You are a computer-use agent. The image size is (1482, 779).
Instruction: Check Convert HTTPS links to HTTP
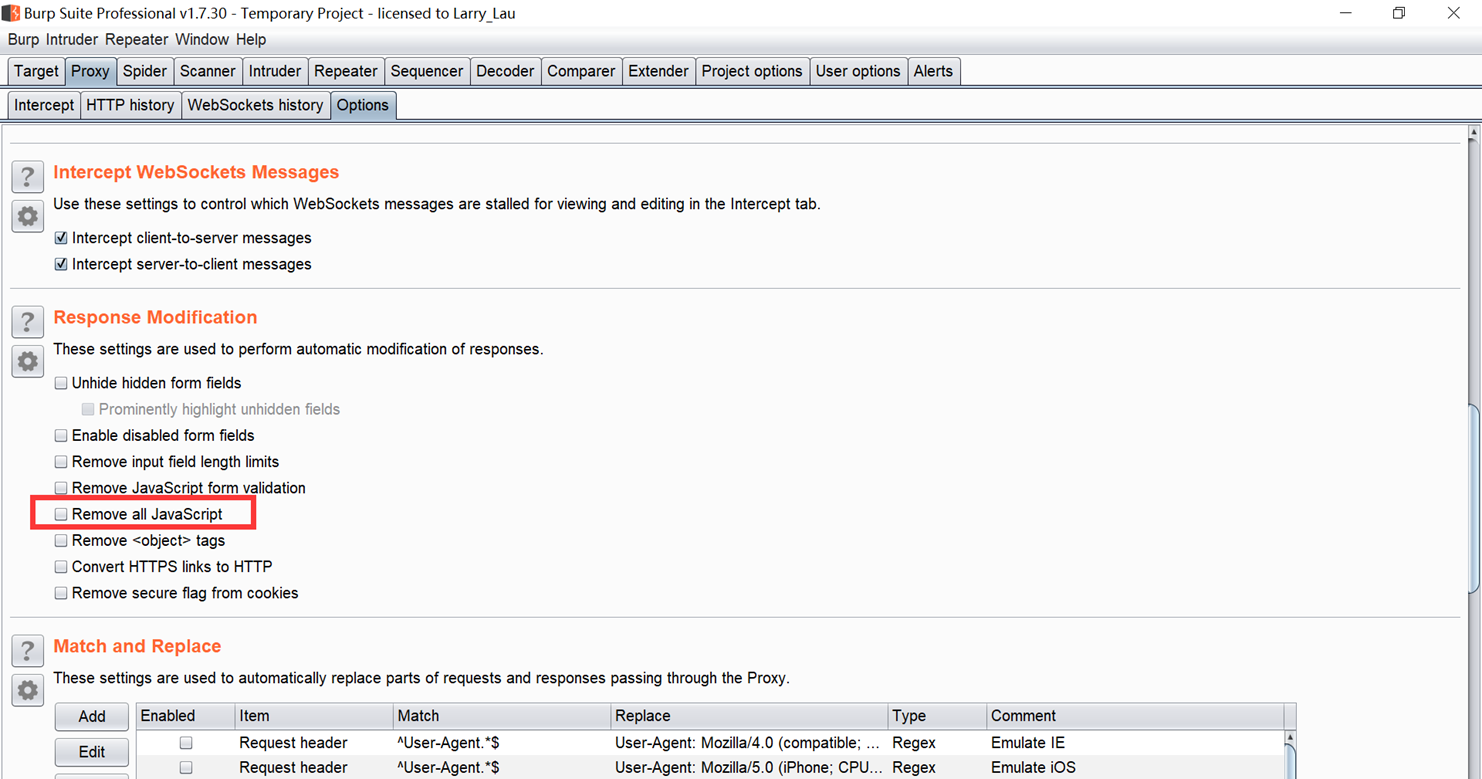[x=61, y=567]
